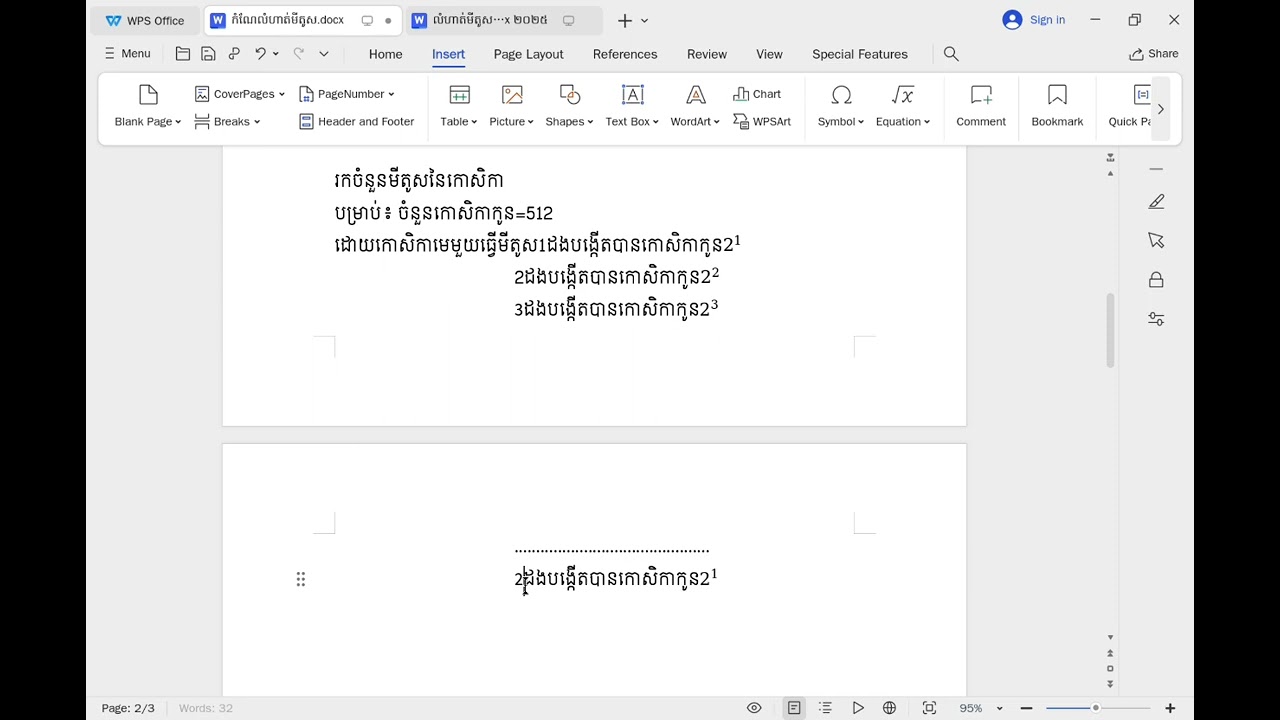Open the Home tab

click(385, 54)
